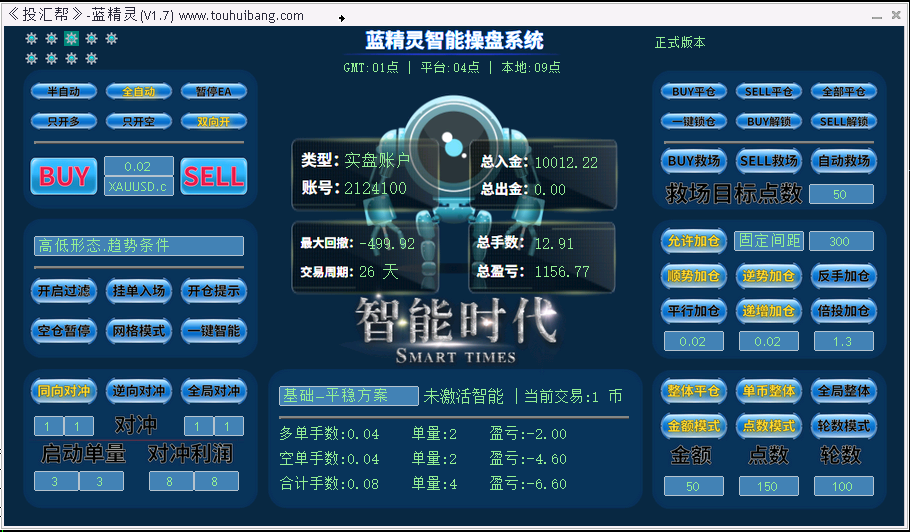Click 挂单入场 button

tap(139, 291)
